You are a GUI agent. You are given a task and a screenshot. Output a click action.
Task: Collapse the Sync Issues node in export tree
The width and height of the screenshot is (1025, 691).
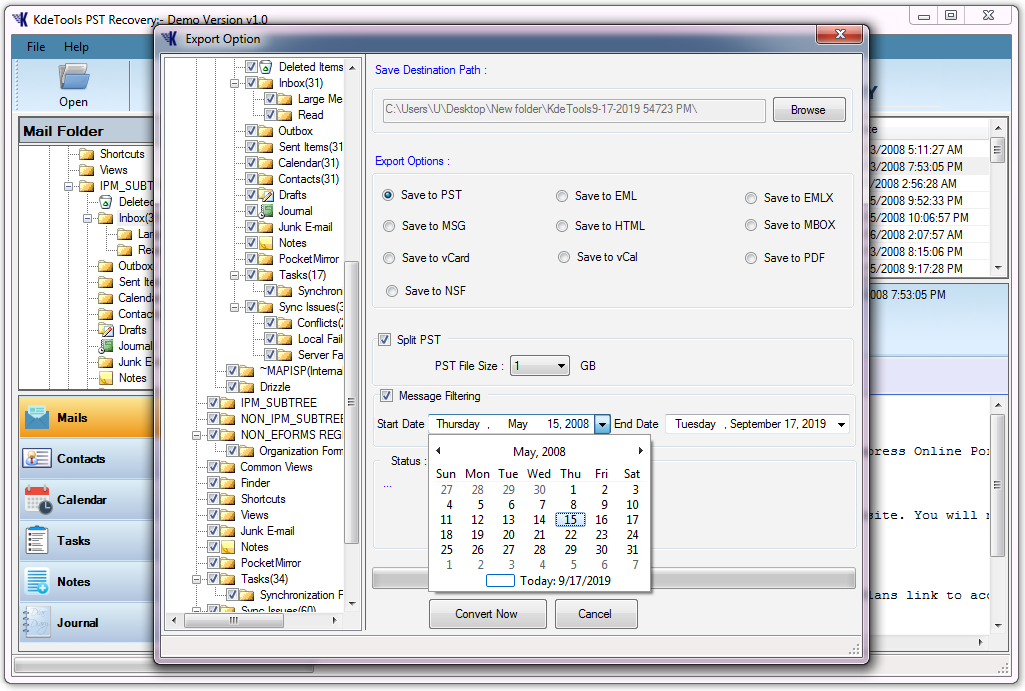(x=234, y=307)
